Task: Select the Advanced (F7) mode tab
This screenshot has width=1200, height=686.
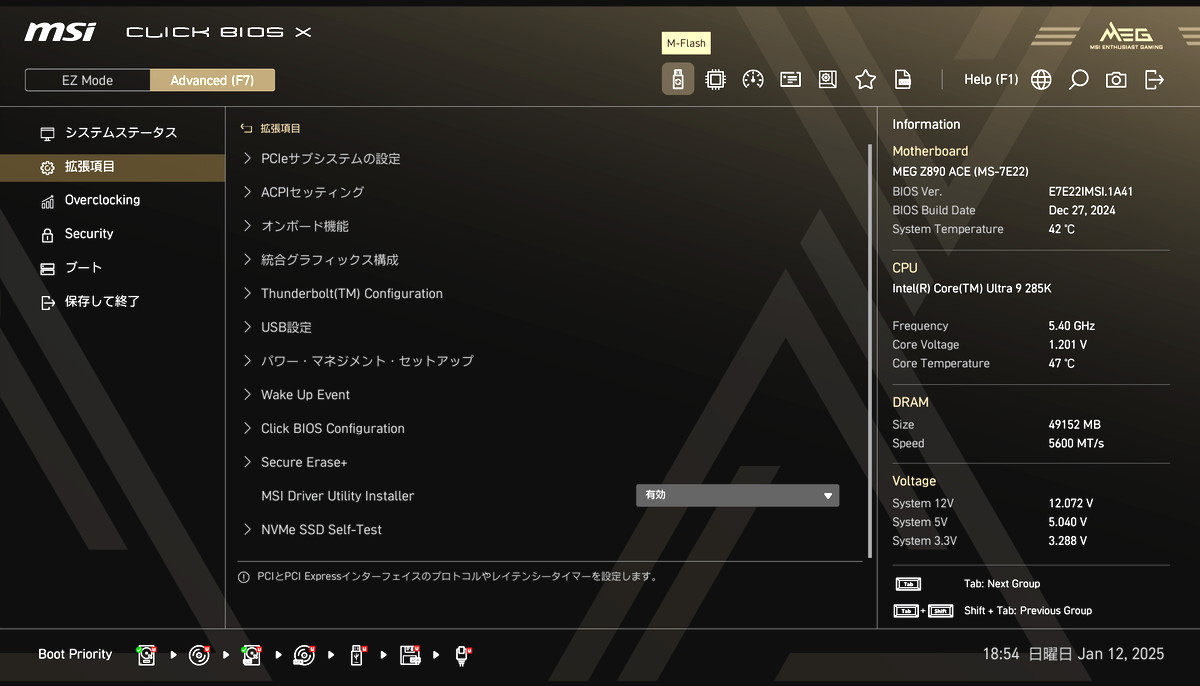Action: [212, 80]
